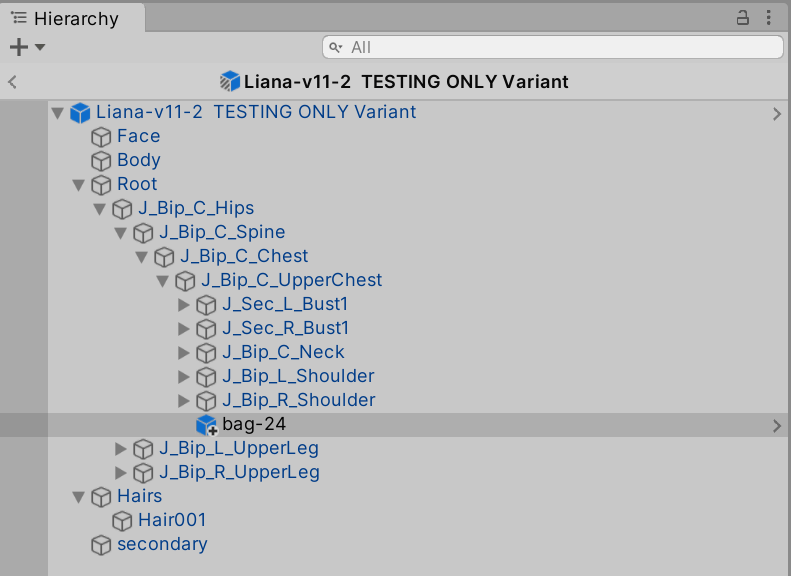Open the bag-24 prefab with its chevron

[777, 426]
